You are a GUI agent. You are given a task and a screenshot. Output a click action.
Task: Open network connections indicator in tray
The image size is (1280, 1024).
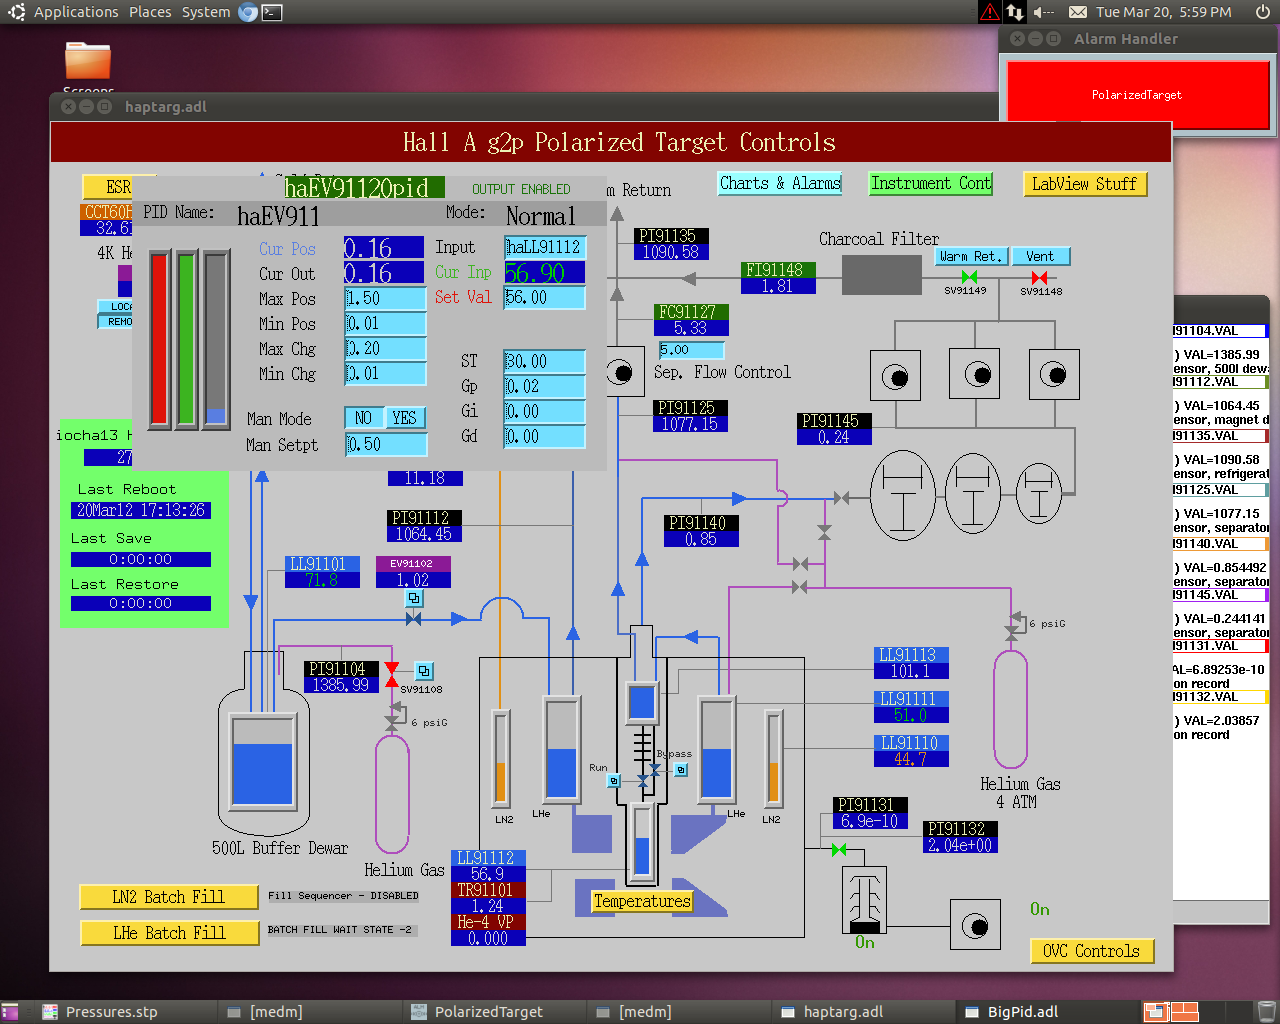point(1015,12)
